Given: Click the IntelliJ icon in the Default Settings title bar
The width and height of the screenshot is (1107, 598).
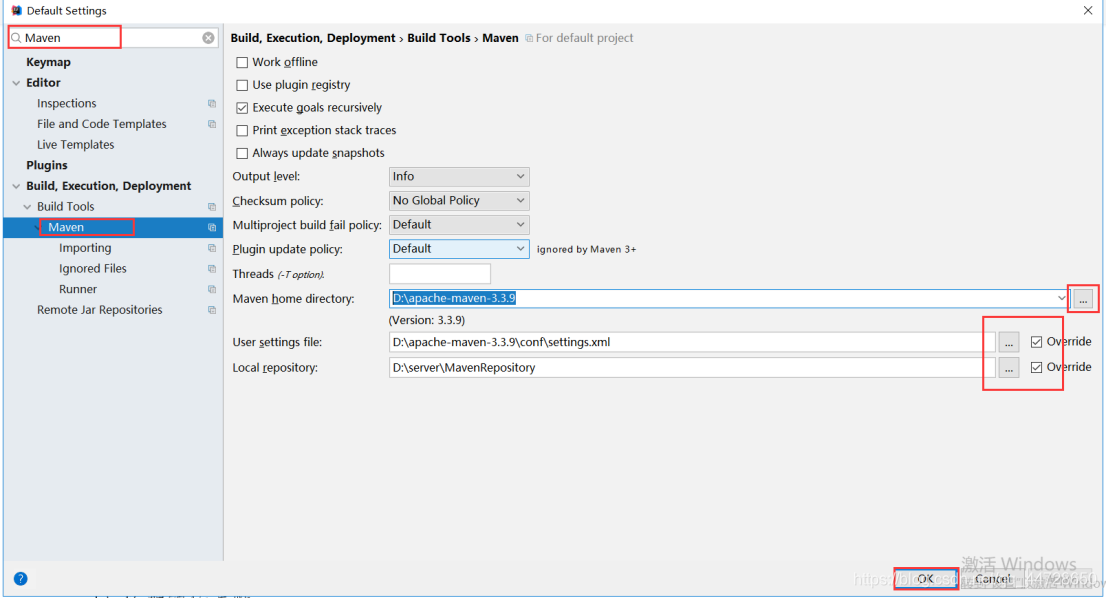Looking at the screenshot, I should coord(16,11).
